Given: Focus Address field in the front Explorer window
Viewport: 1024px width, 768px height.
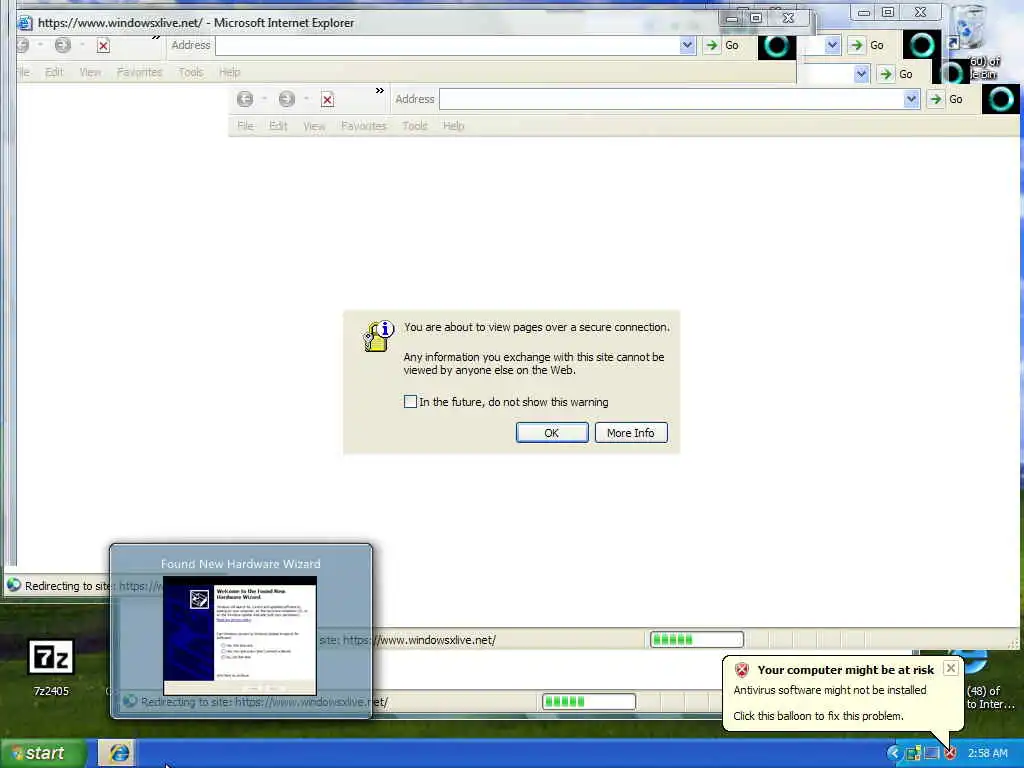Looking at the screenshot, I should pos(672,99).
